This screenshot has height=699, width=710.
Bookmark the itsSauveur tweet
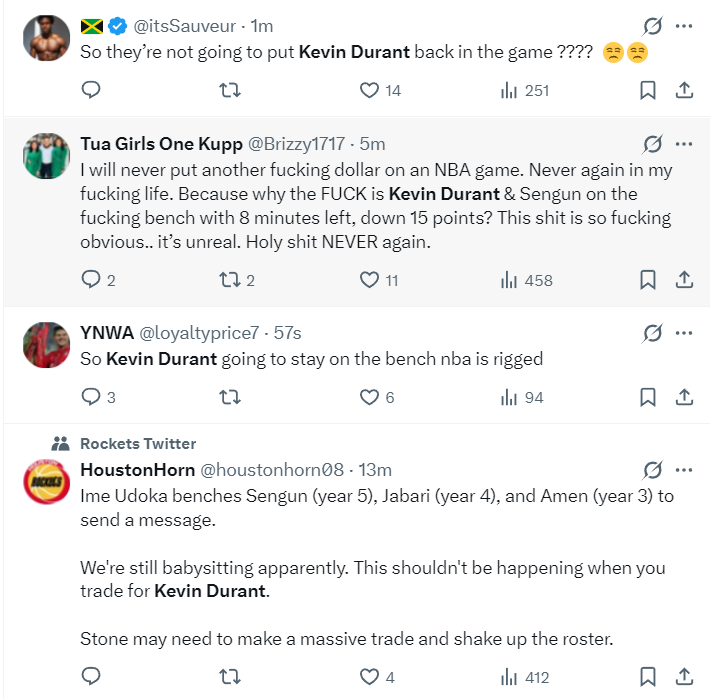tap(647, 91)
